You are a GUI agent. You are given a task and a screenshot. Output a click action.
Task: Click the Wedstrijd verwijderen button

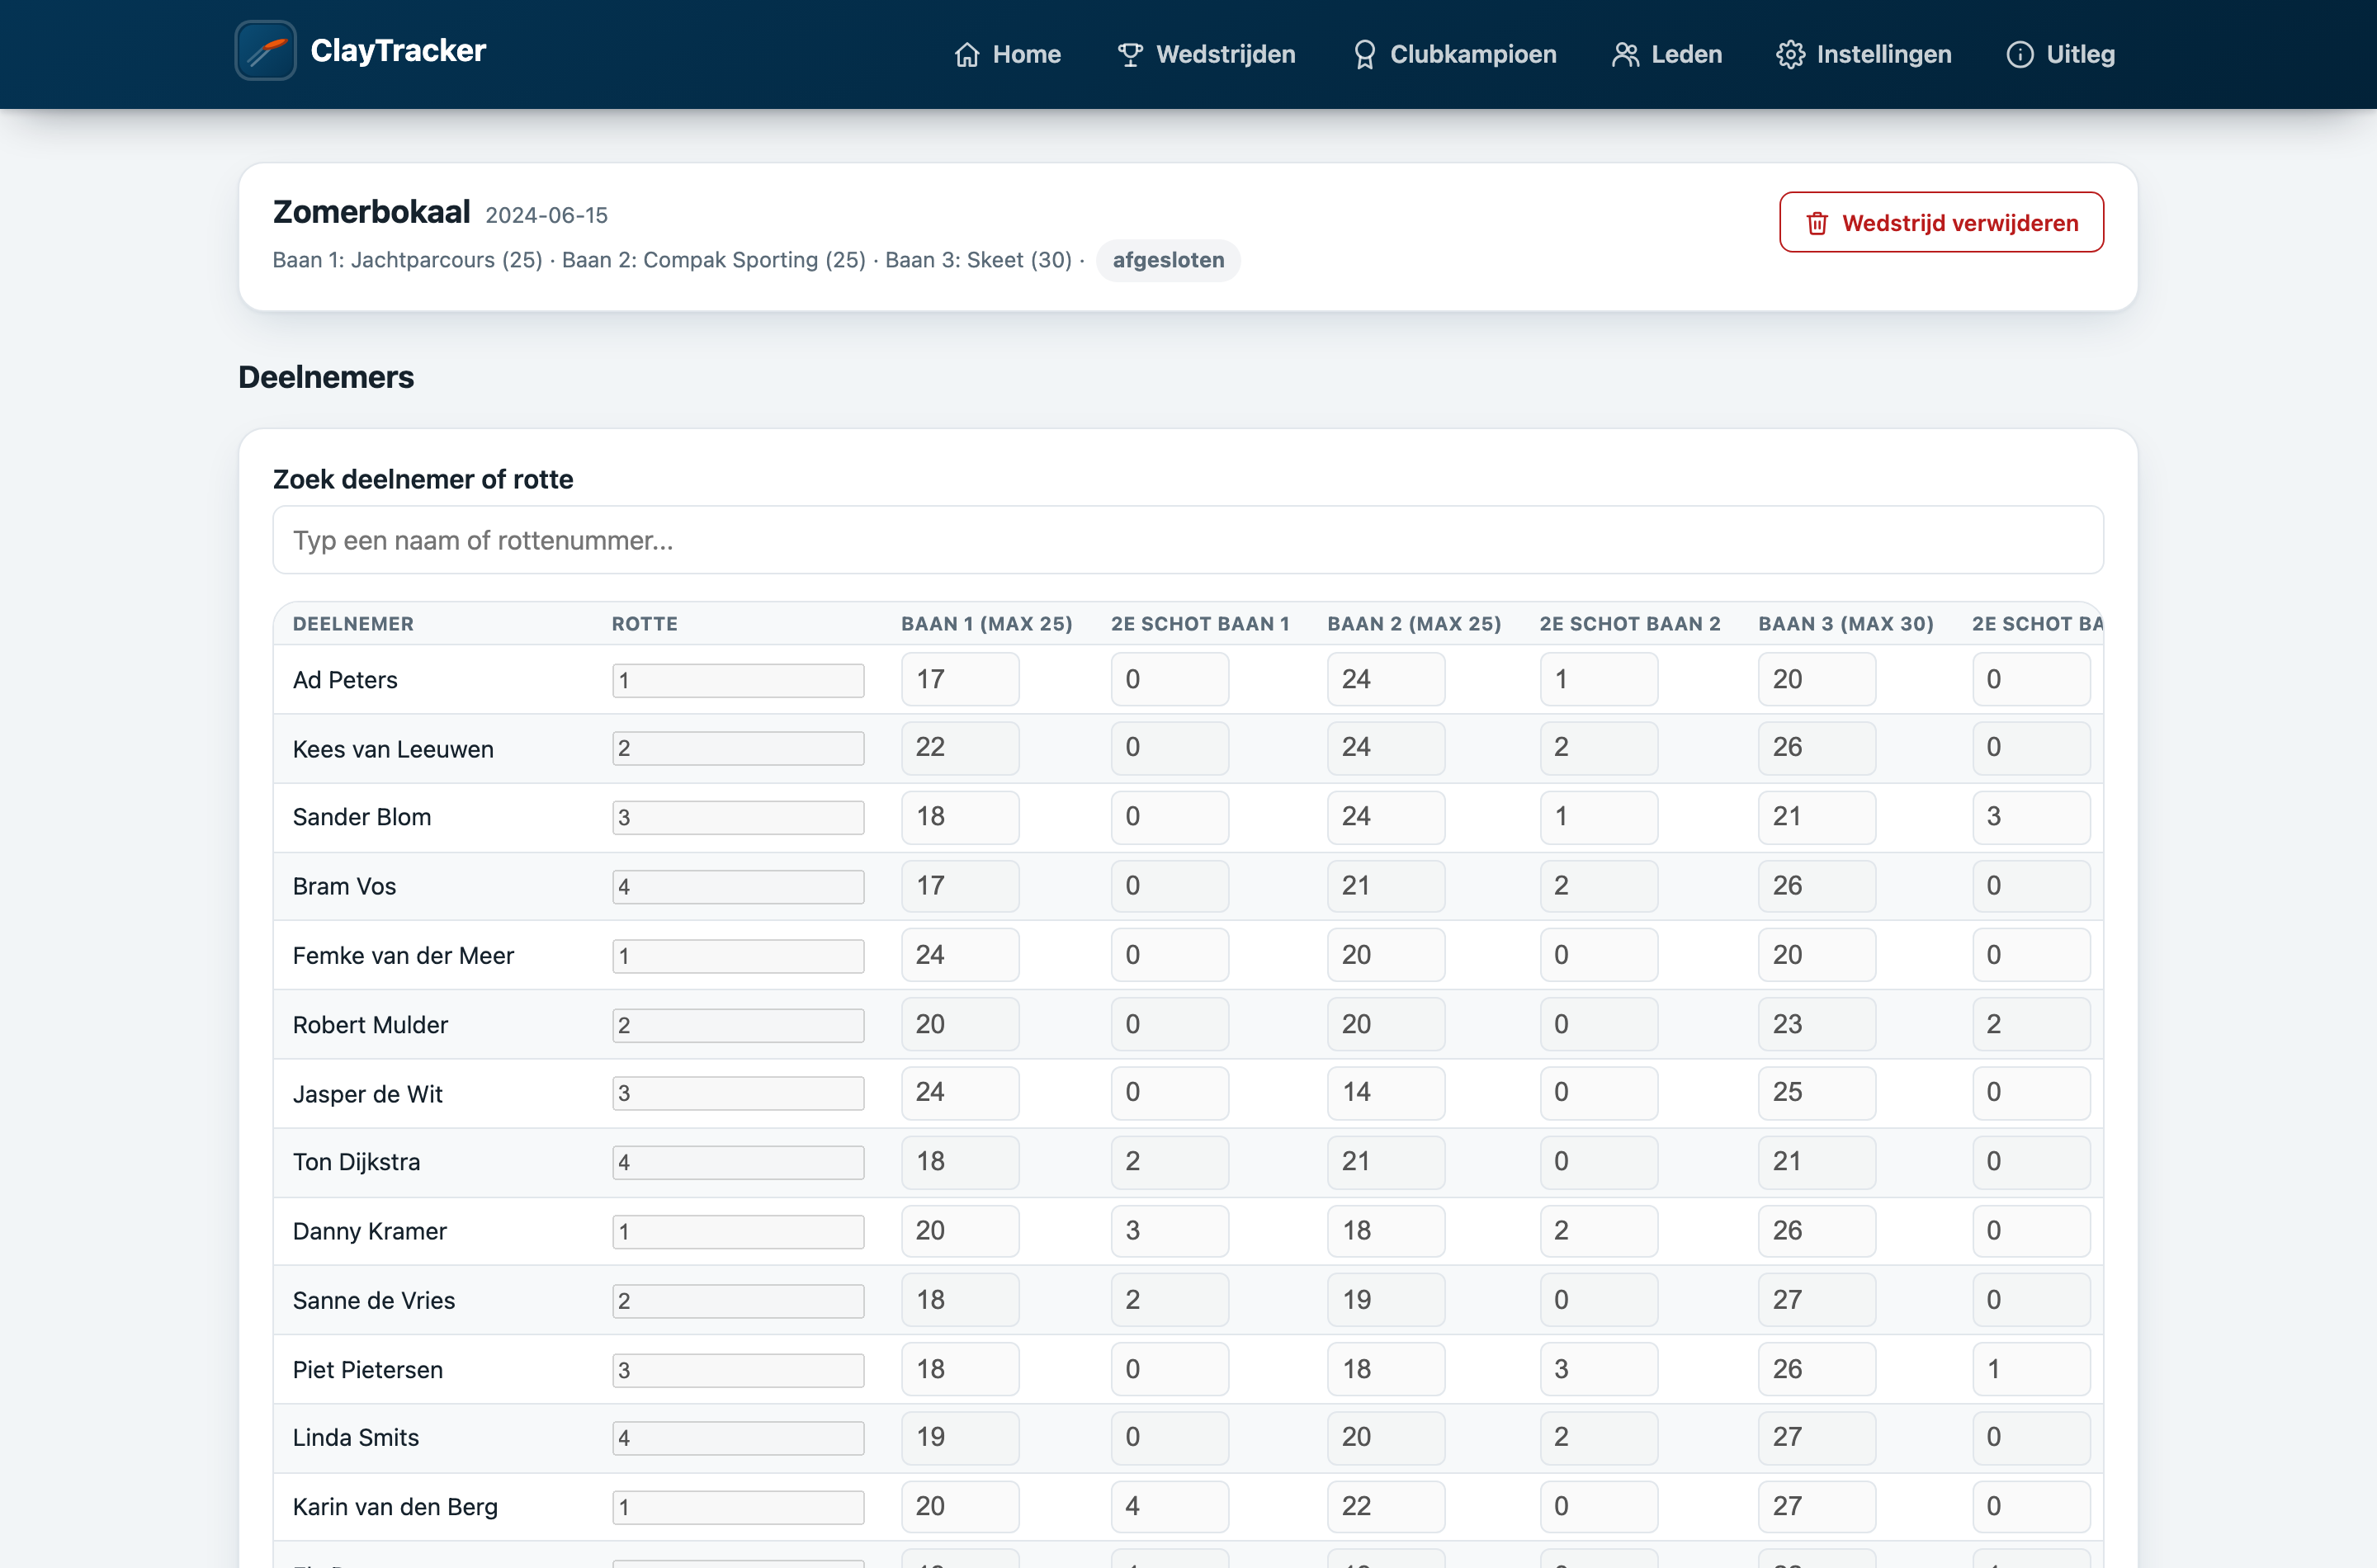pos(1941,222)
